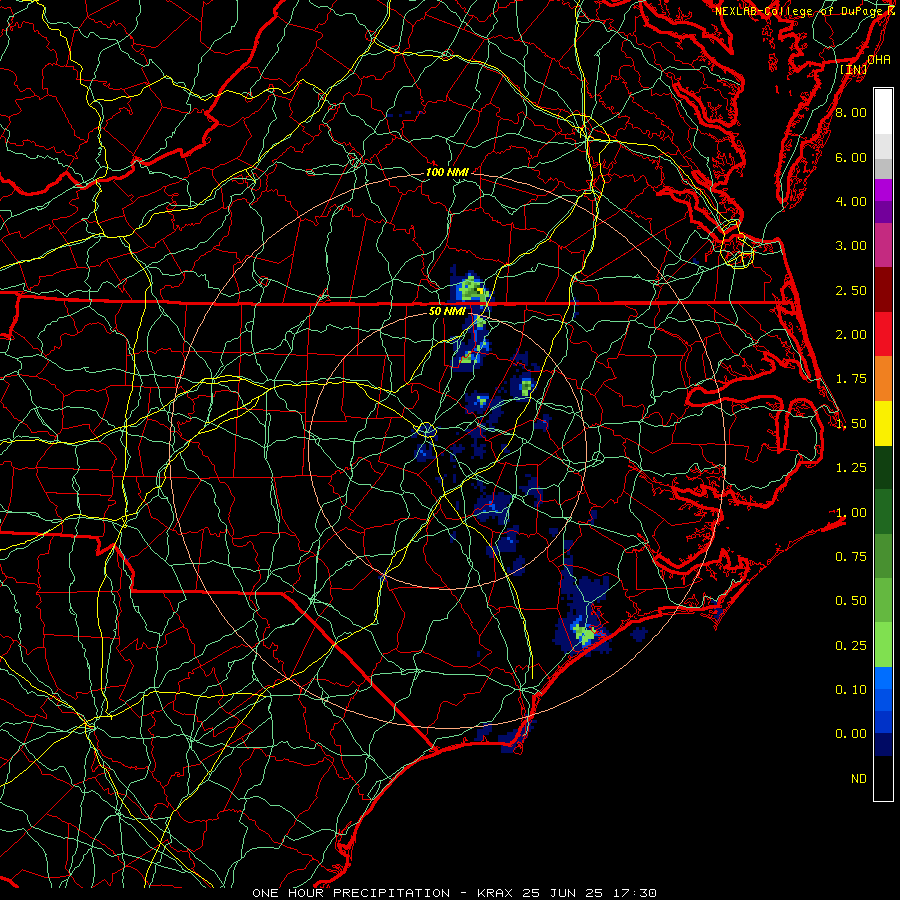Click the orange swatch beside 1.75
900x900 pixels.
[883, 378]
